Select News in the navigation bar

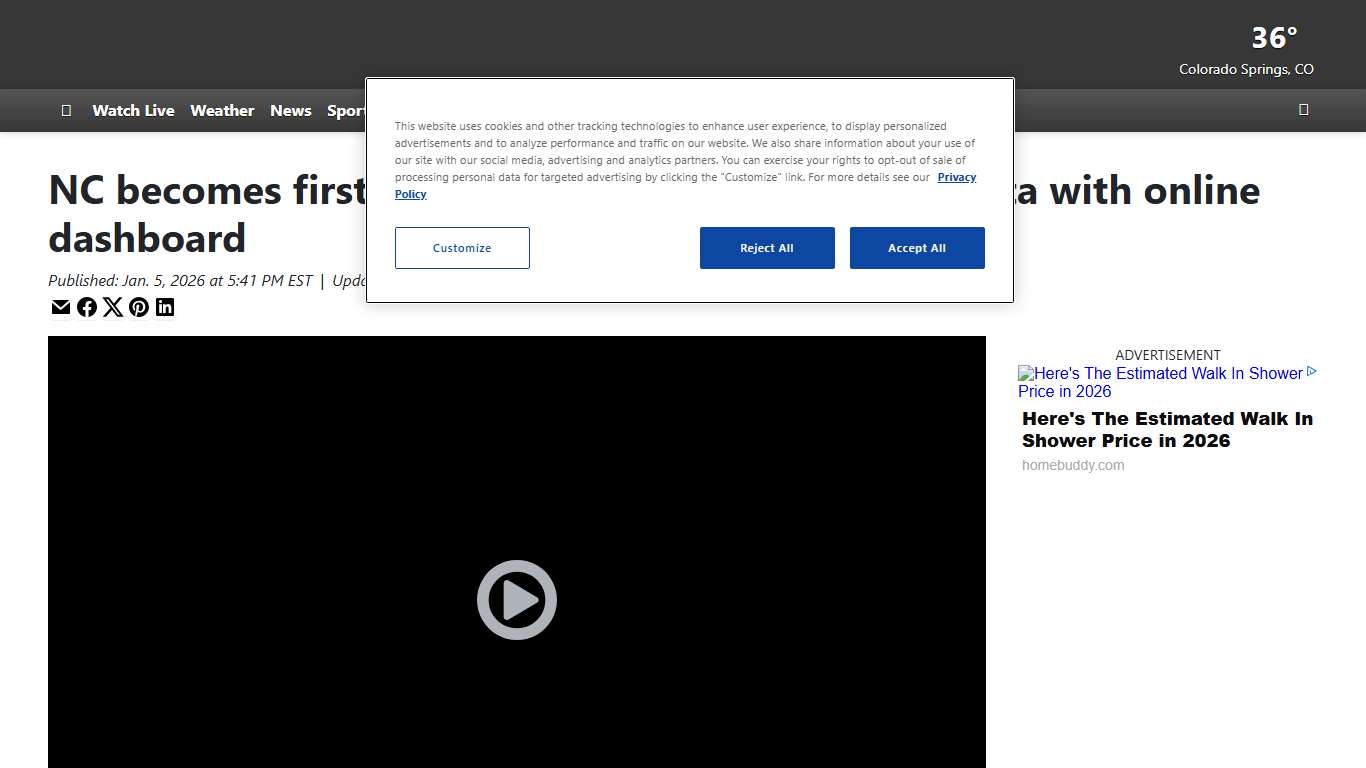point(291,111)
